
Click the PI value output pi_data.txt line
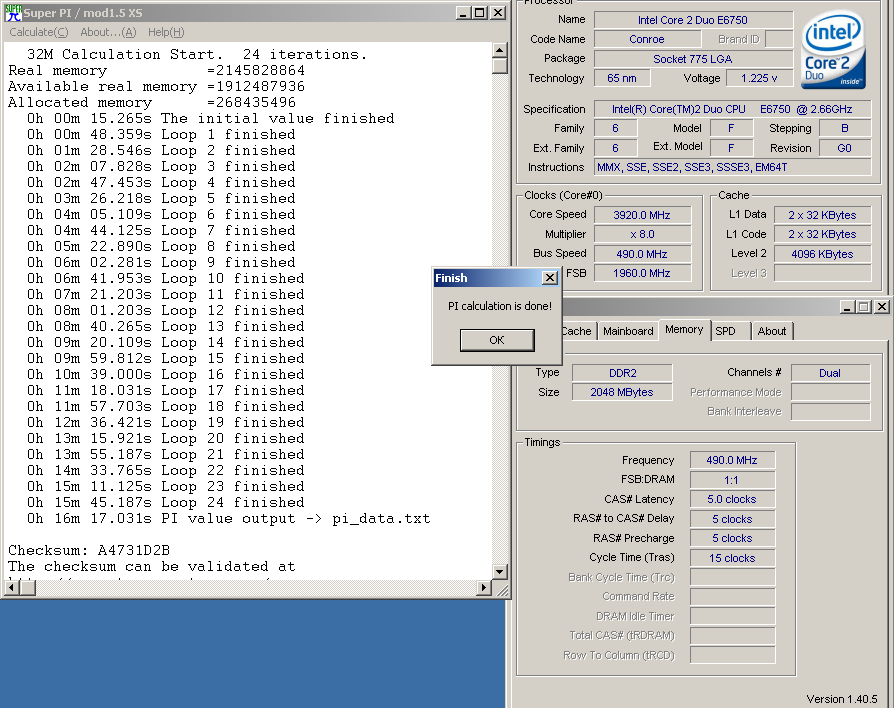coord(228,518)
